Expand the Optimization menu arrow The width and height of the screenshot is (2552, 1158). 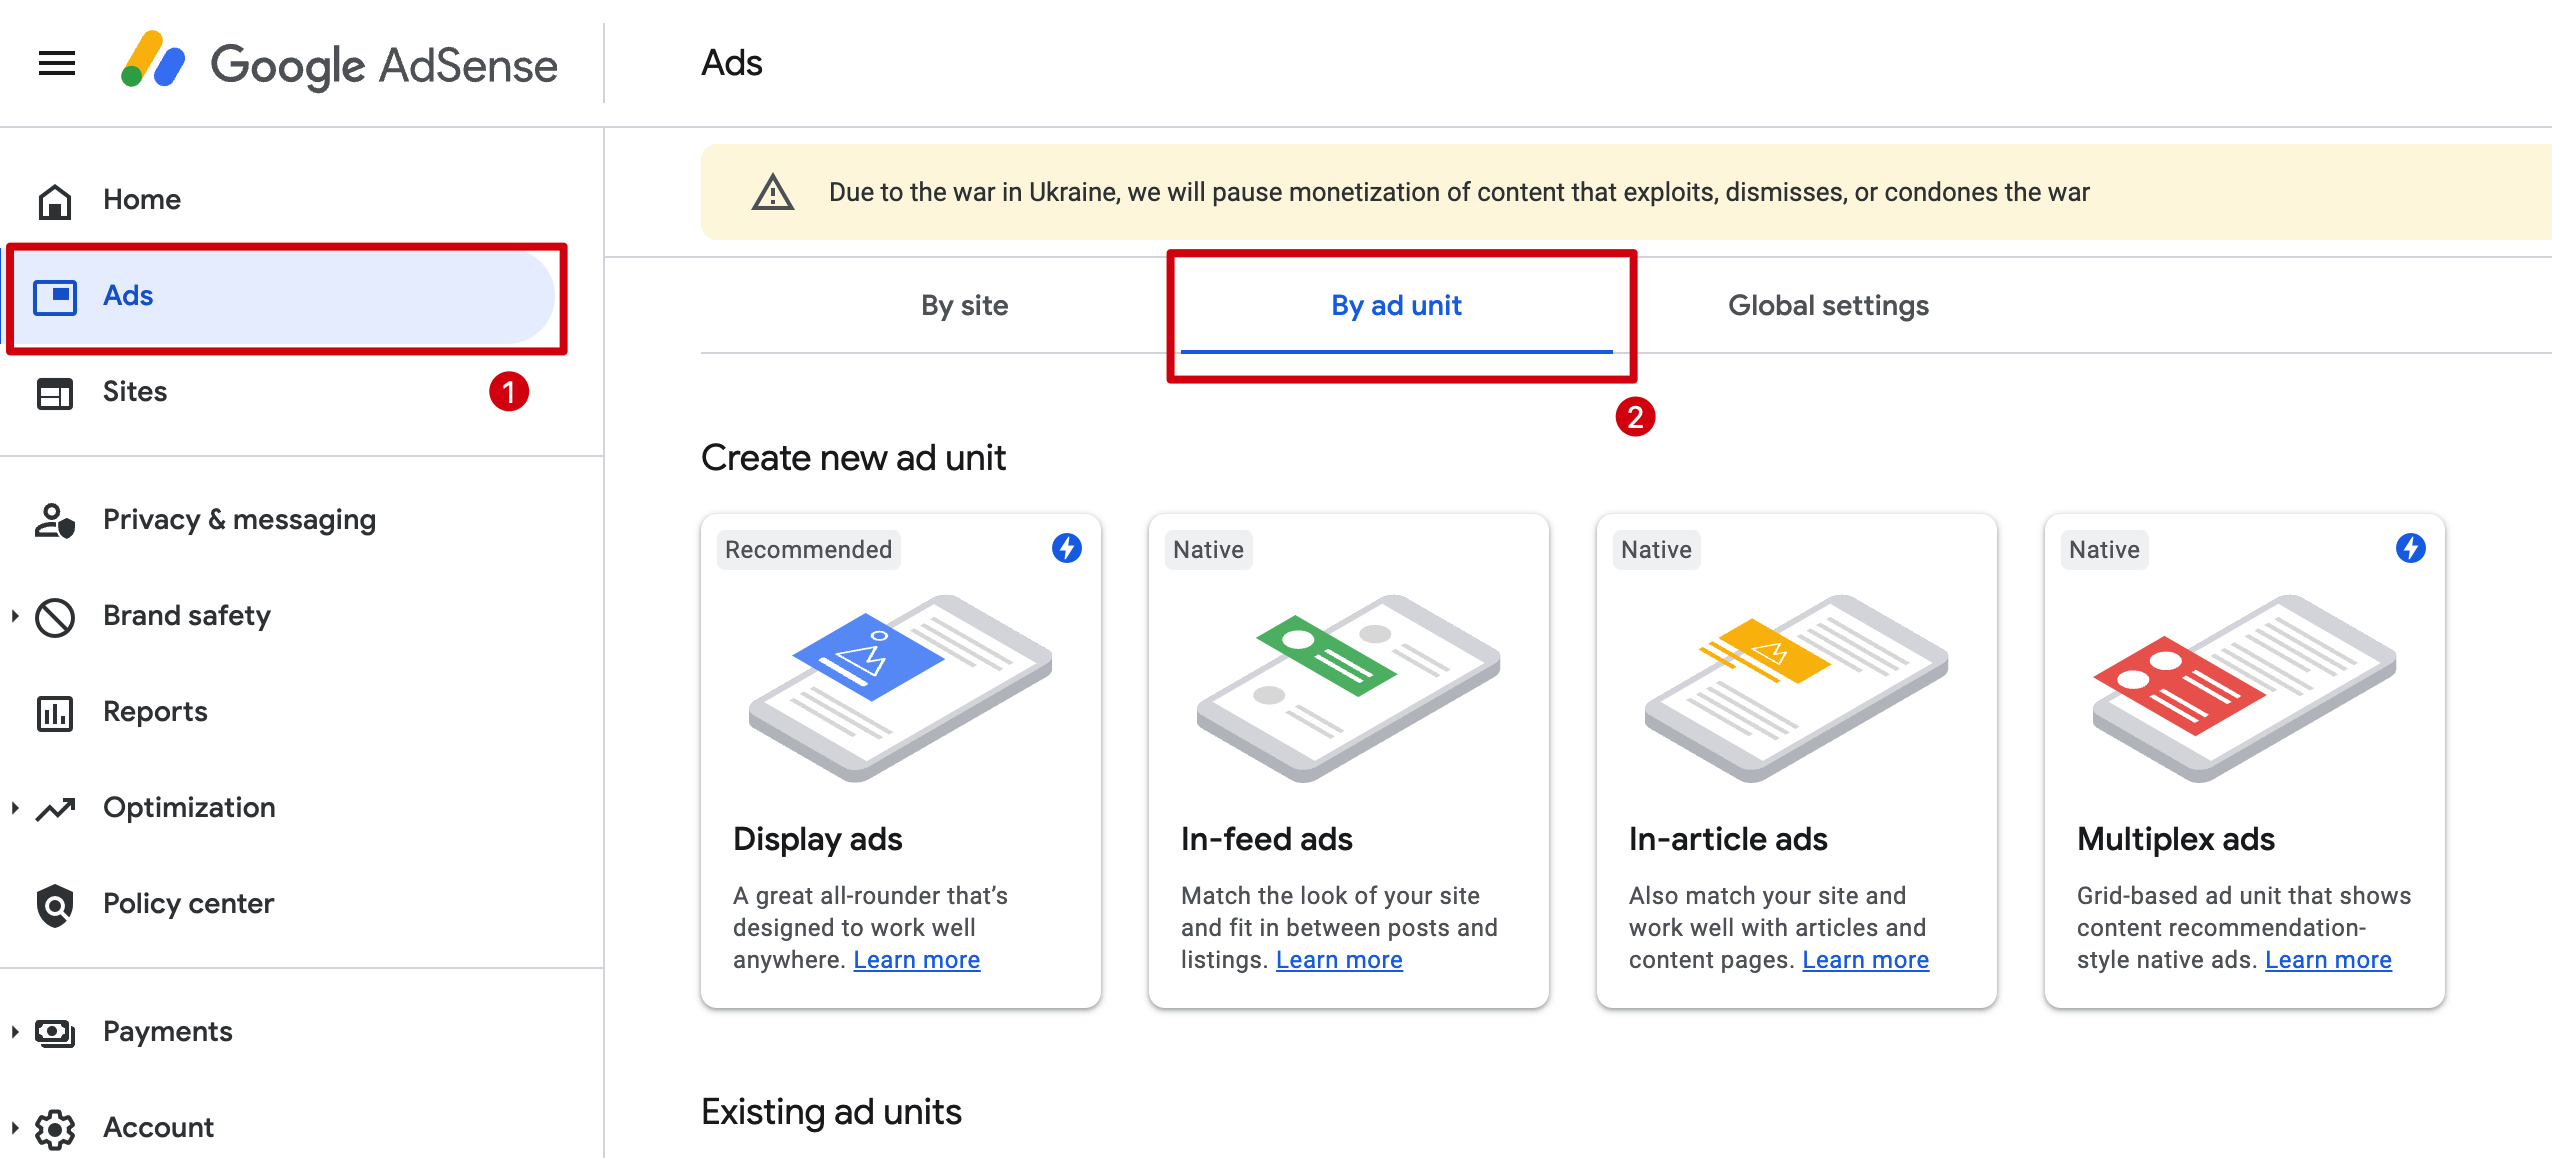click(x=15, y=808)
